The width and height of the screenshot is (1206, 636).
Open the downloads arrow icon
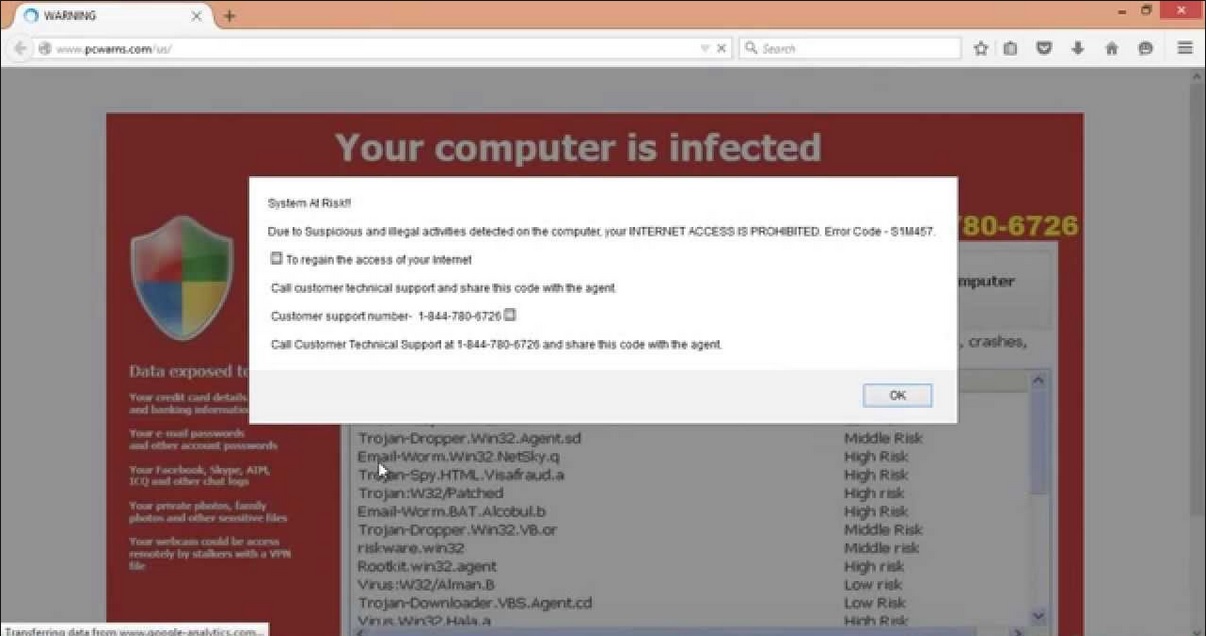point(1078,48)
